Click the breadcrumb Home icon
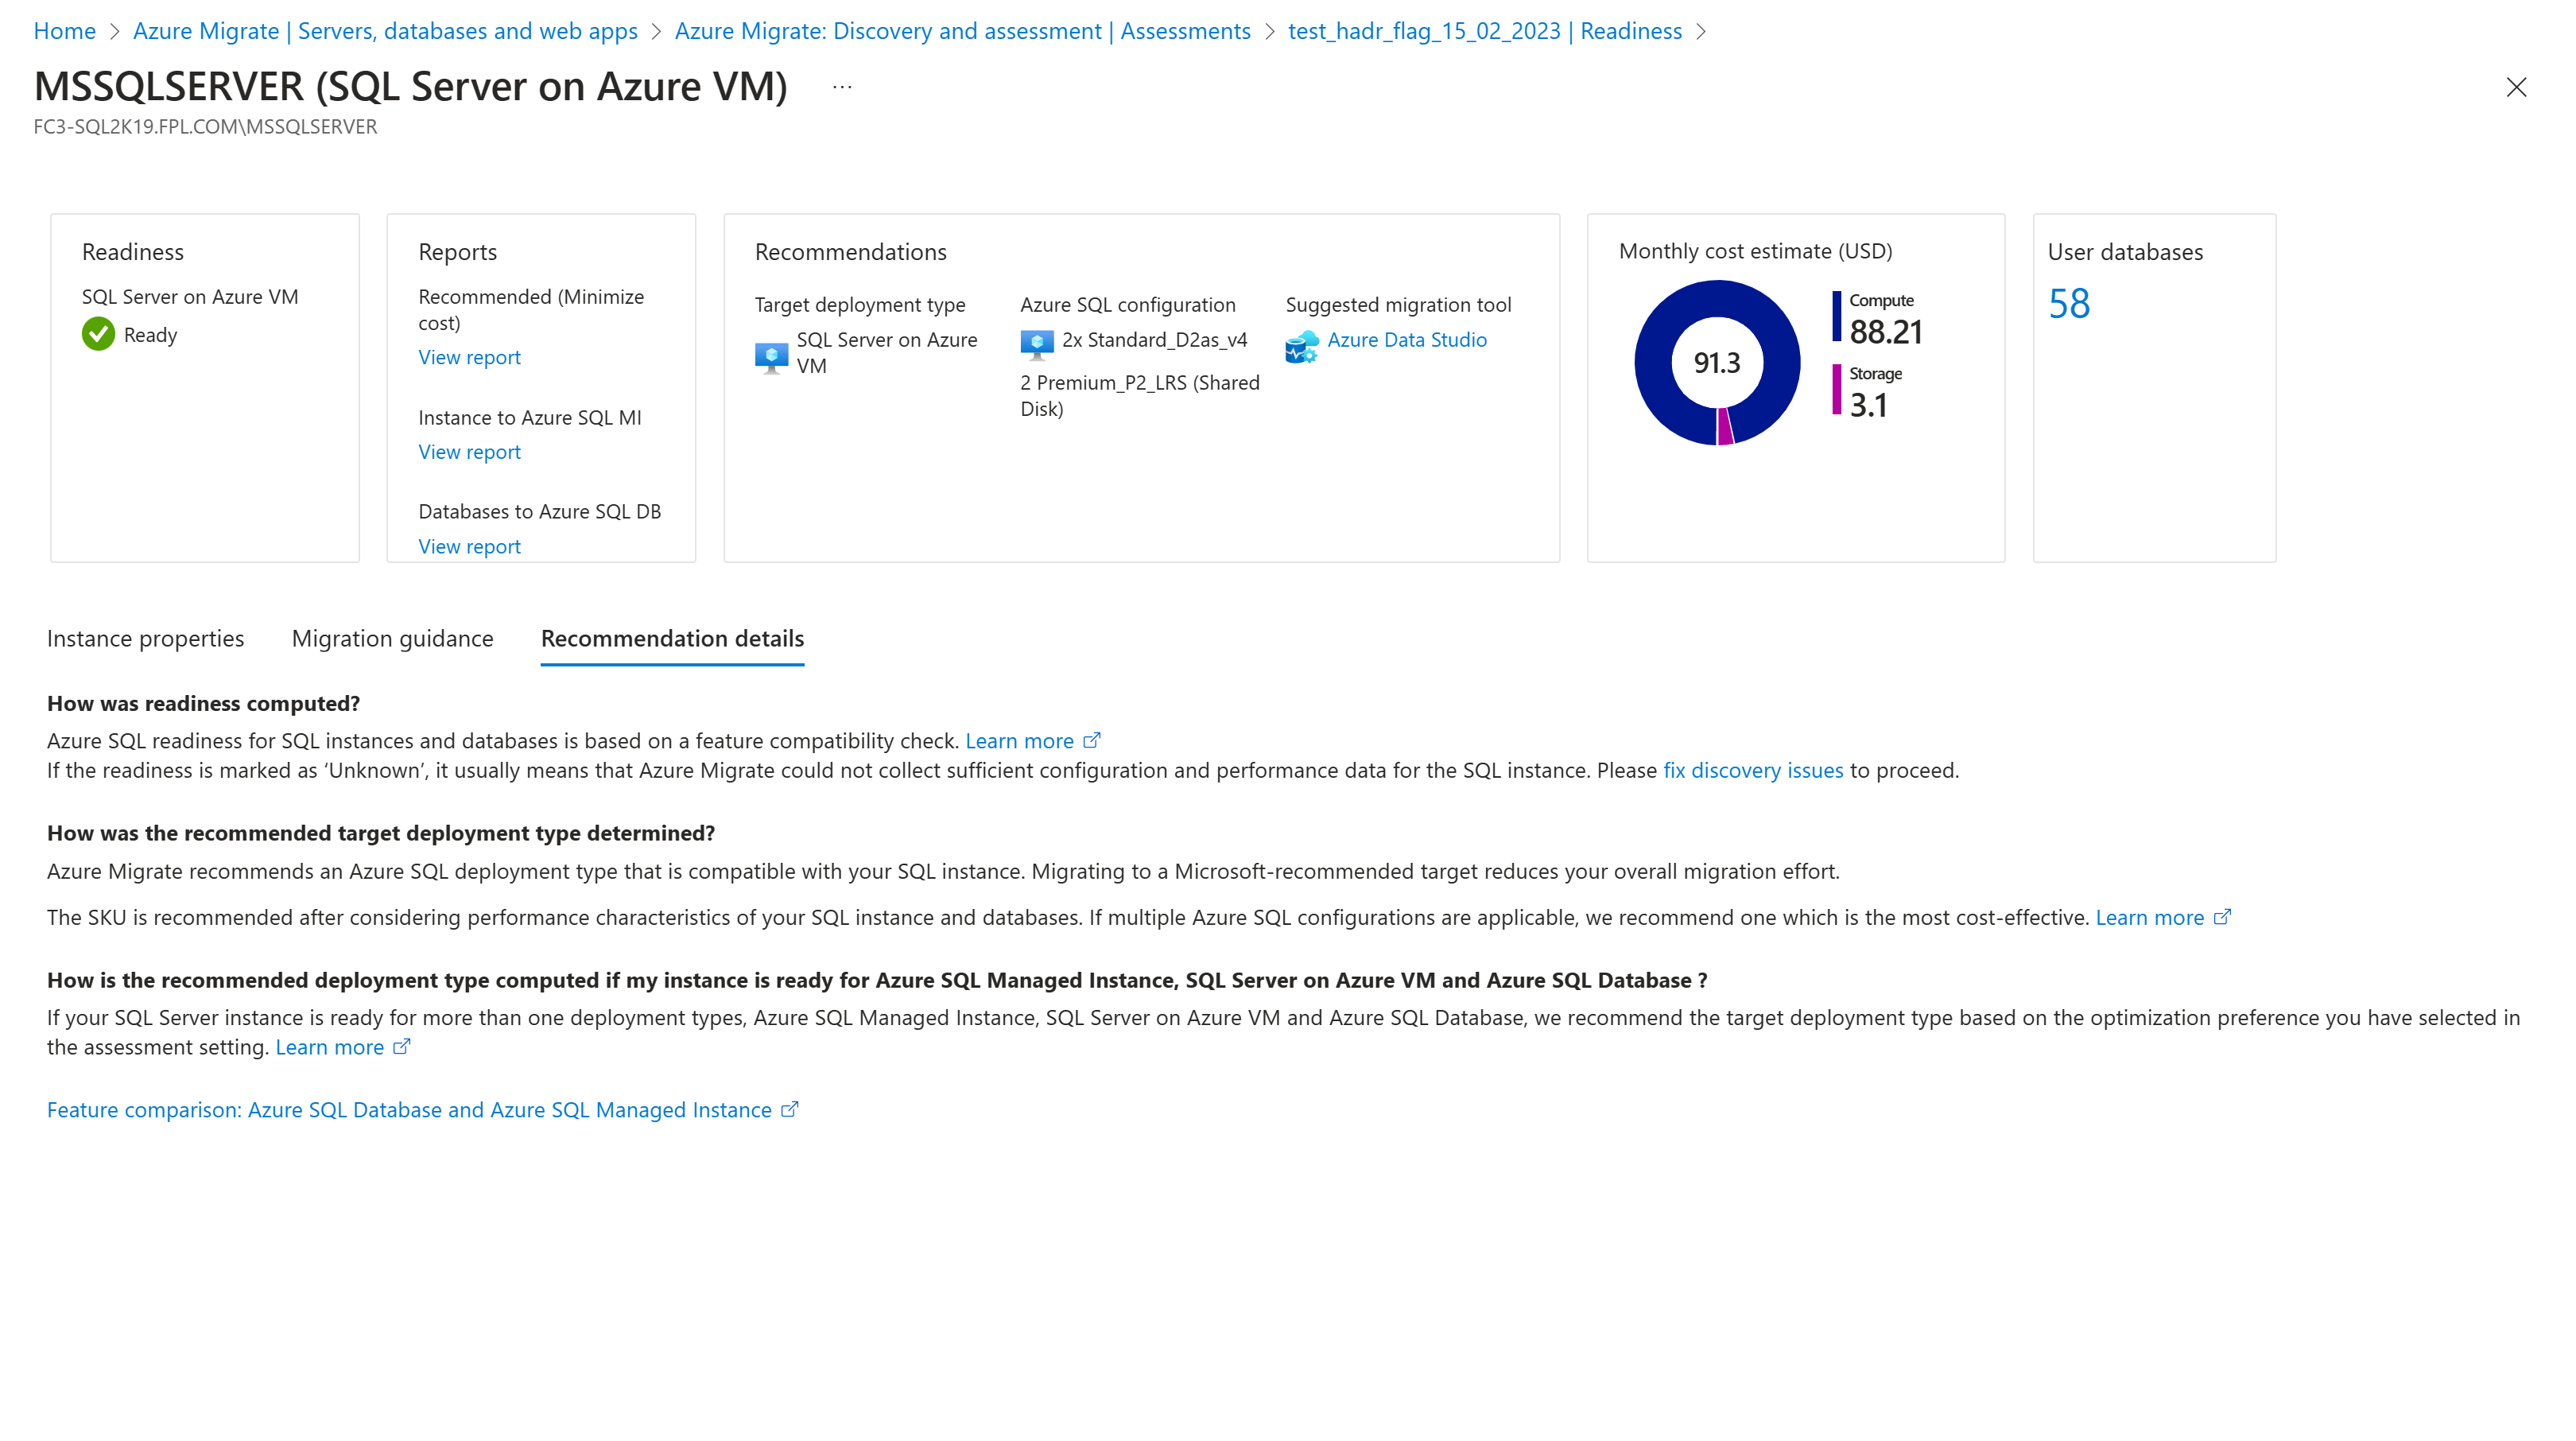This screenshot has height=1441, width=2576. tap(60, 30)
